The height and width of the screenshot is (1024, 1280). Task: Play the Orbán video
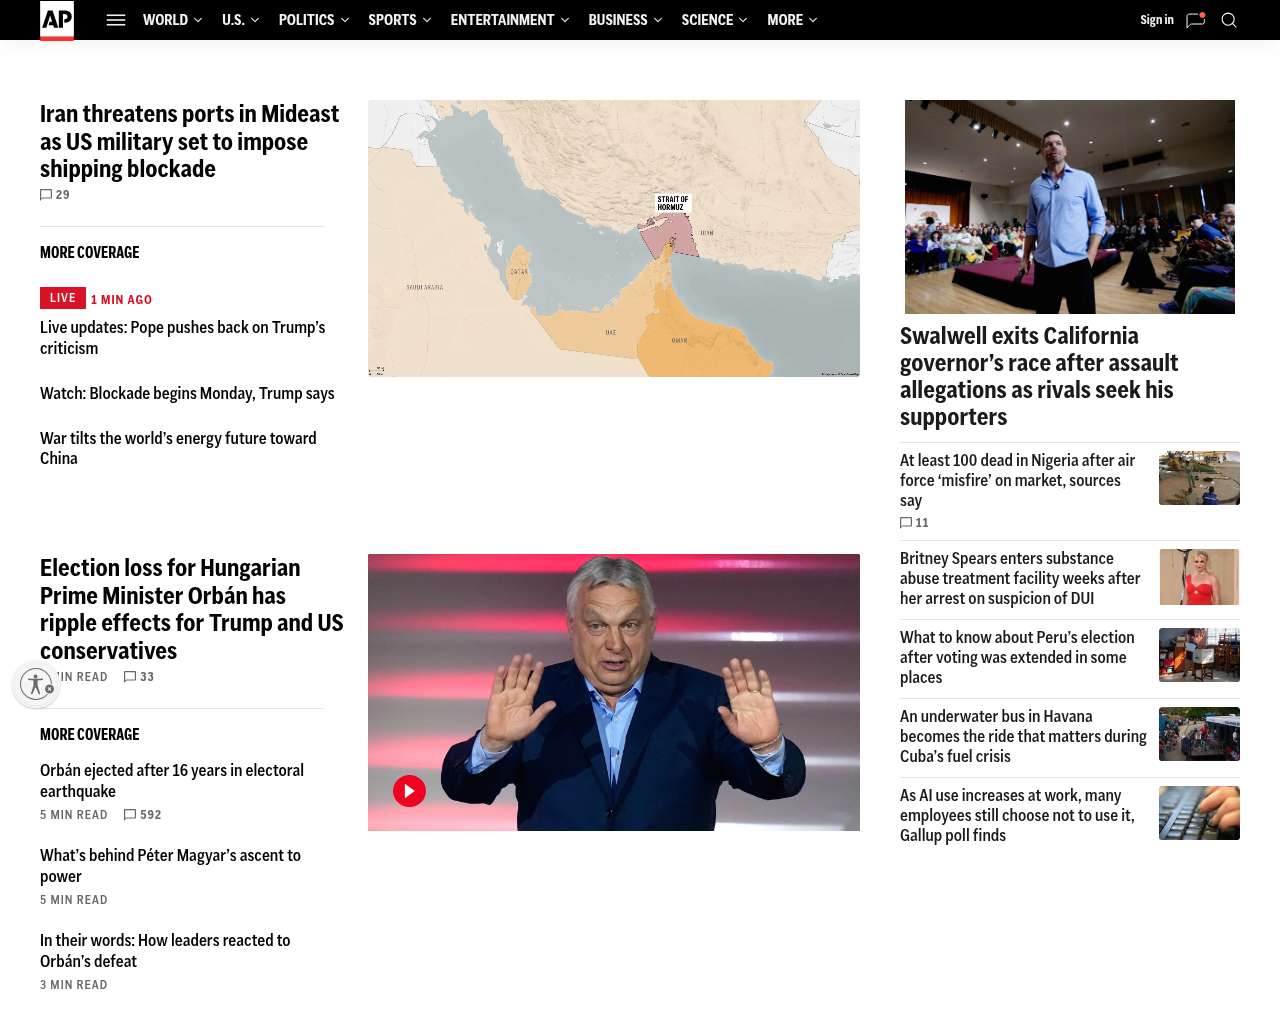coord(409,791)
